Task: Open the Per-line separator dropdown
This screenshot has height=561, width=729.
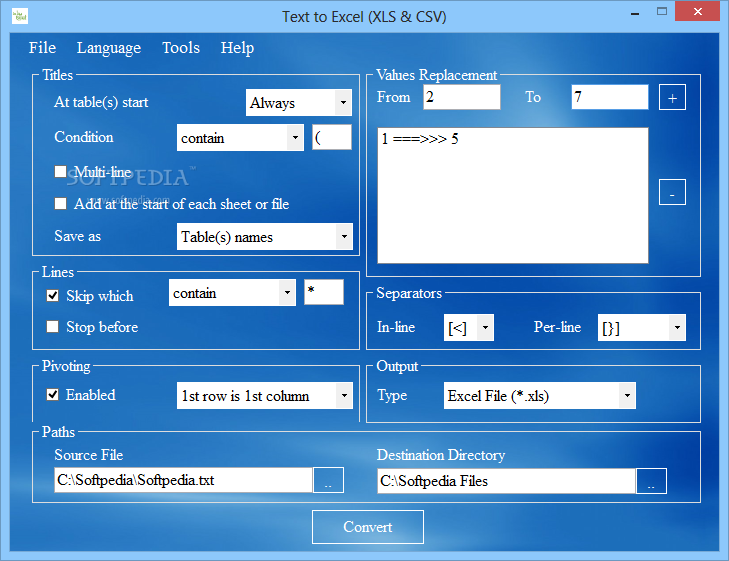Action: point(677,328)
